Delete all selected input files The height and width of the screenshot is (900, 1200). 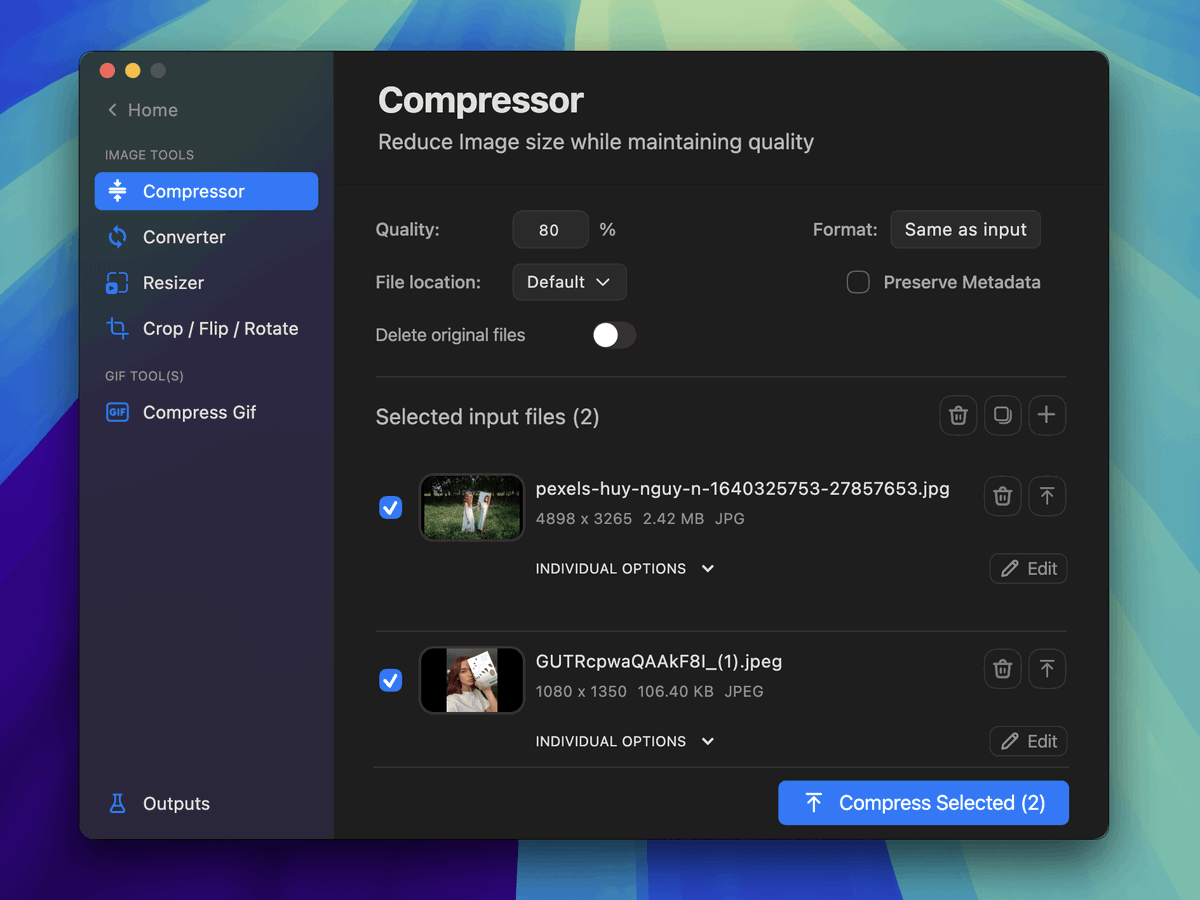pyautogui.click(x=958, y=415)
